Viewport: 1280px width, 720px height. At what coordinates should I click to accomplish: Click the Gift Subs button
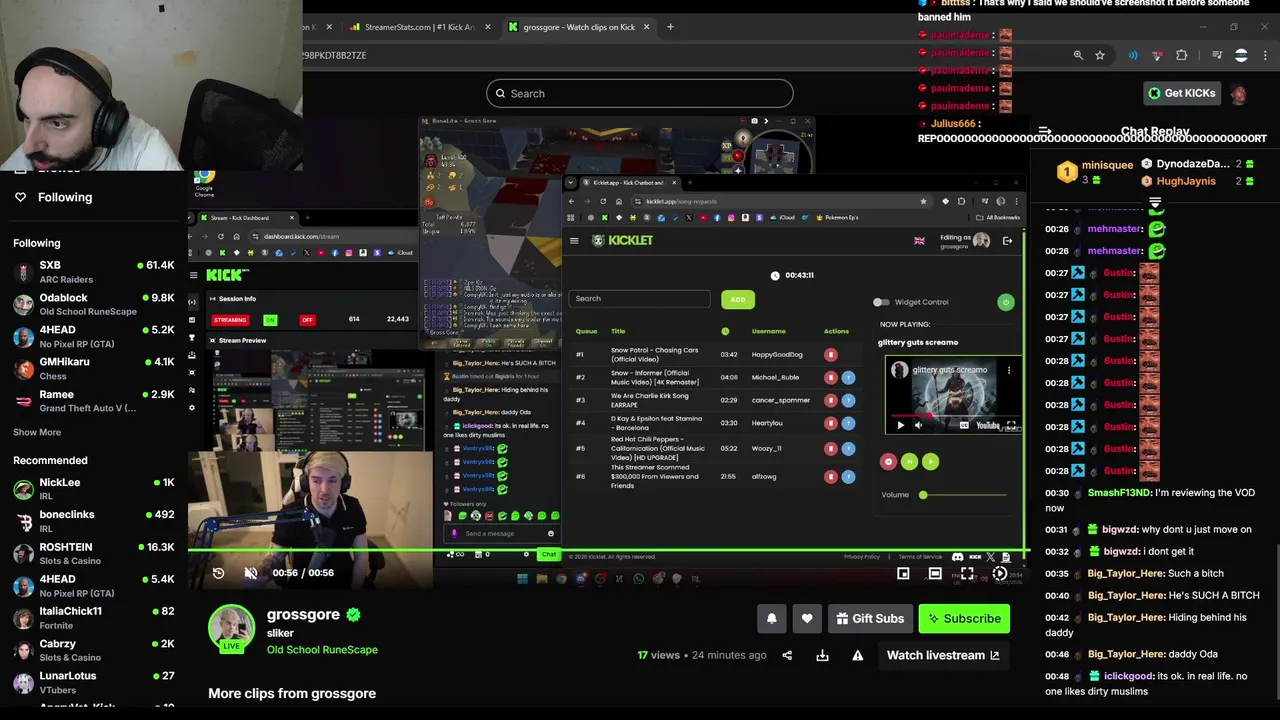tap(870, 619)
